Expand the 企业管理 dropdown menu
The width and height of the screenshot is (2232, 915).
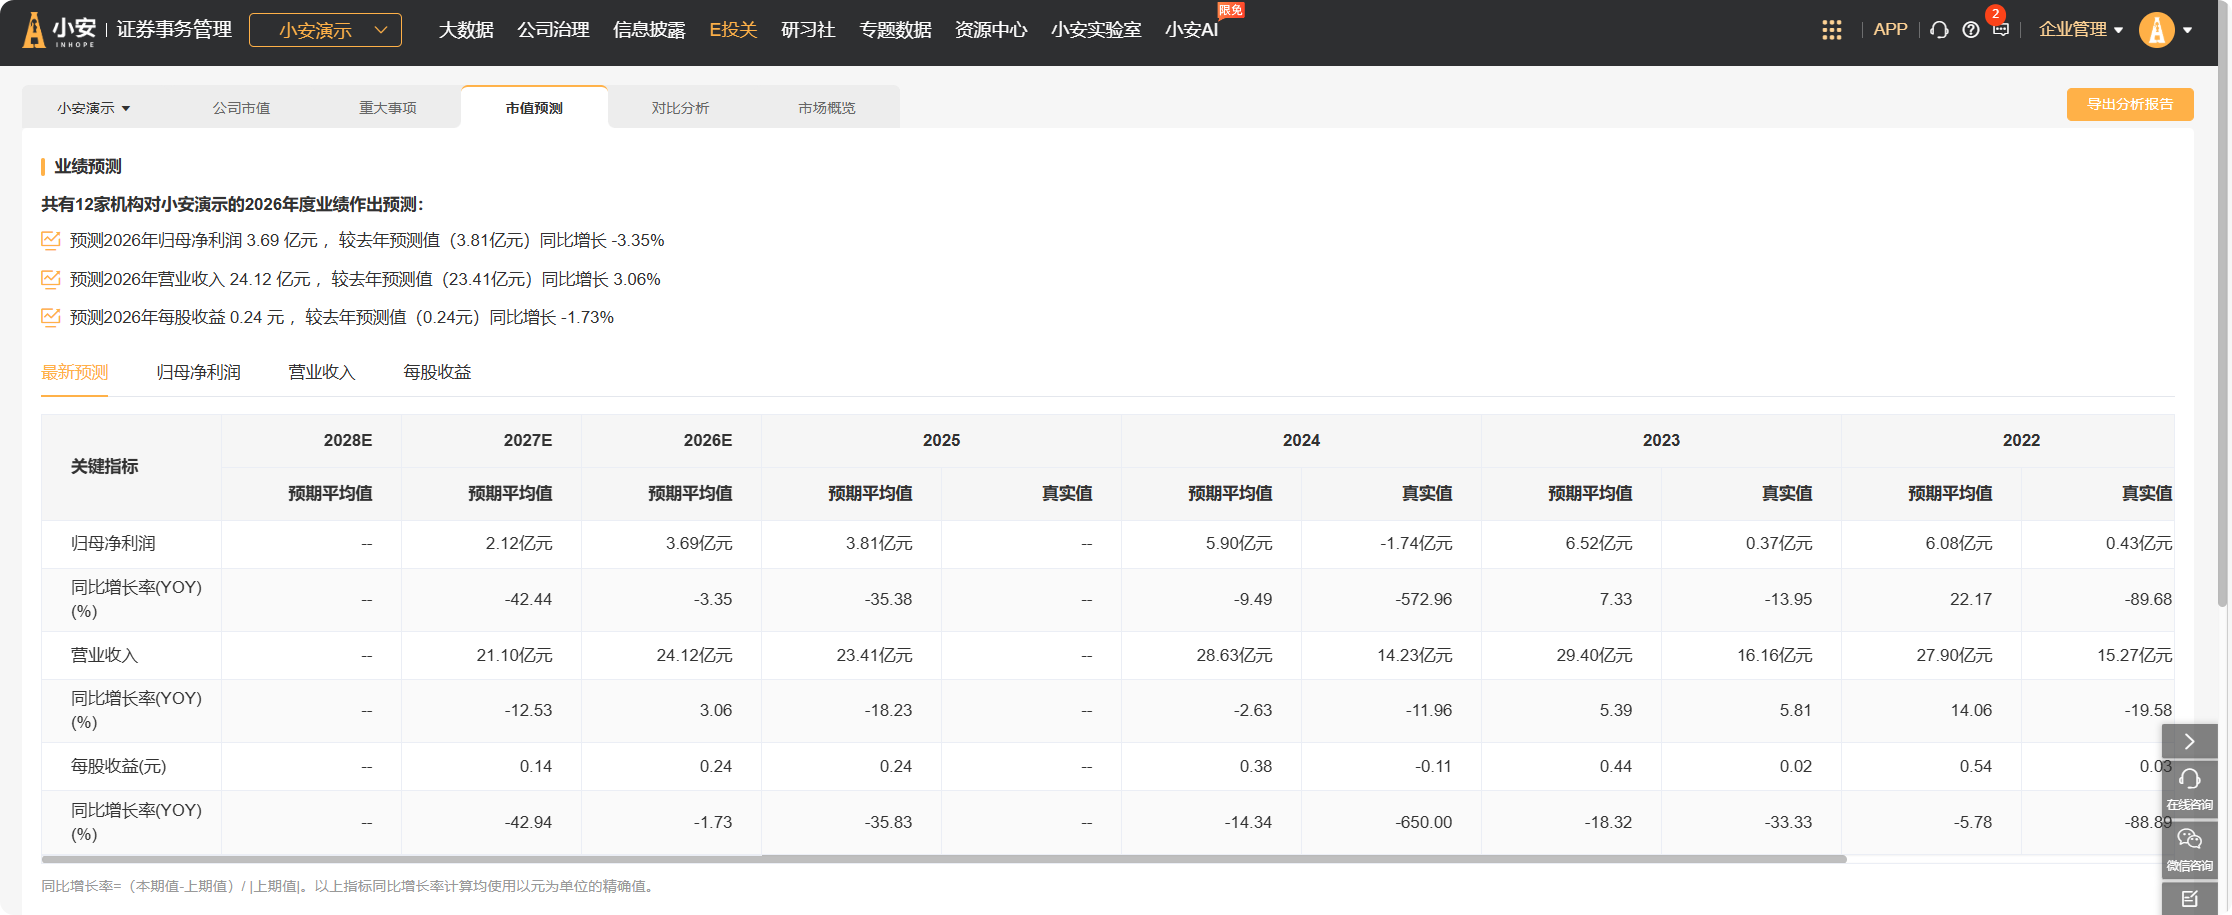click(2080, 30)
